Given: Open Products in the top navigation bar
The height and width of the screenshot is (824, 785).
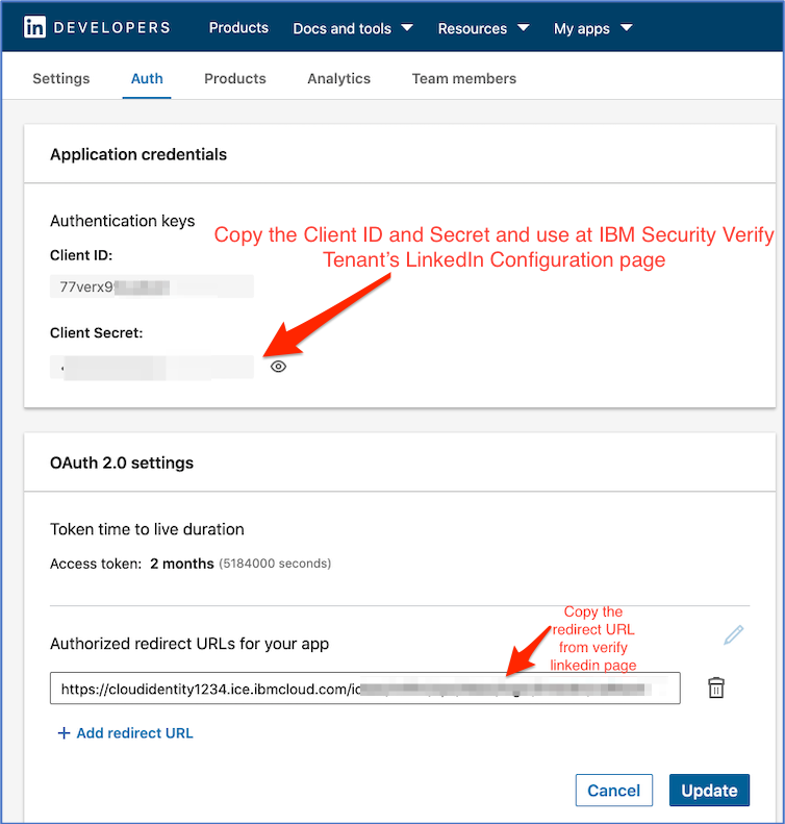Looking at the screenshot, I should [x=239, y=28].
